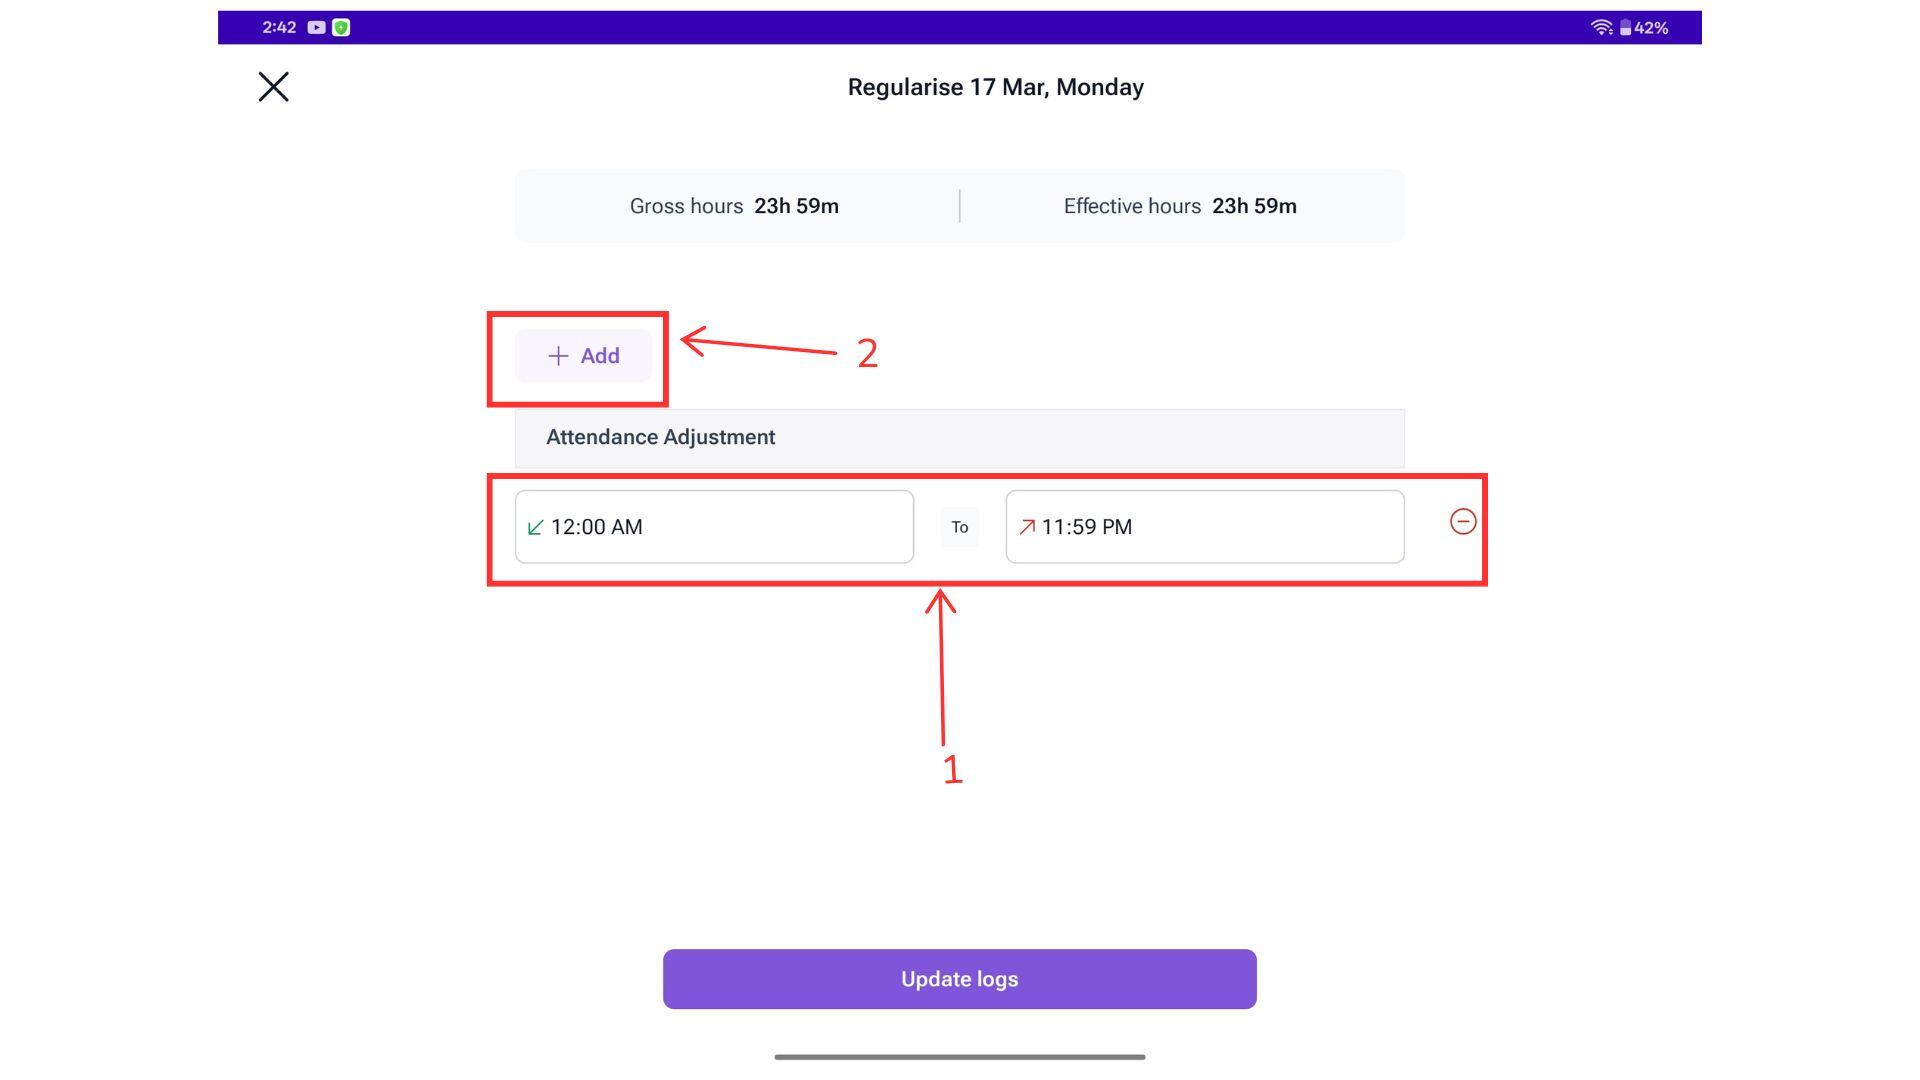Tap the "To" label between time fields
This screenshot has width=1920, height=1080.
(x=959, y=527)
